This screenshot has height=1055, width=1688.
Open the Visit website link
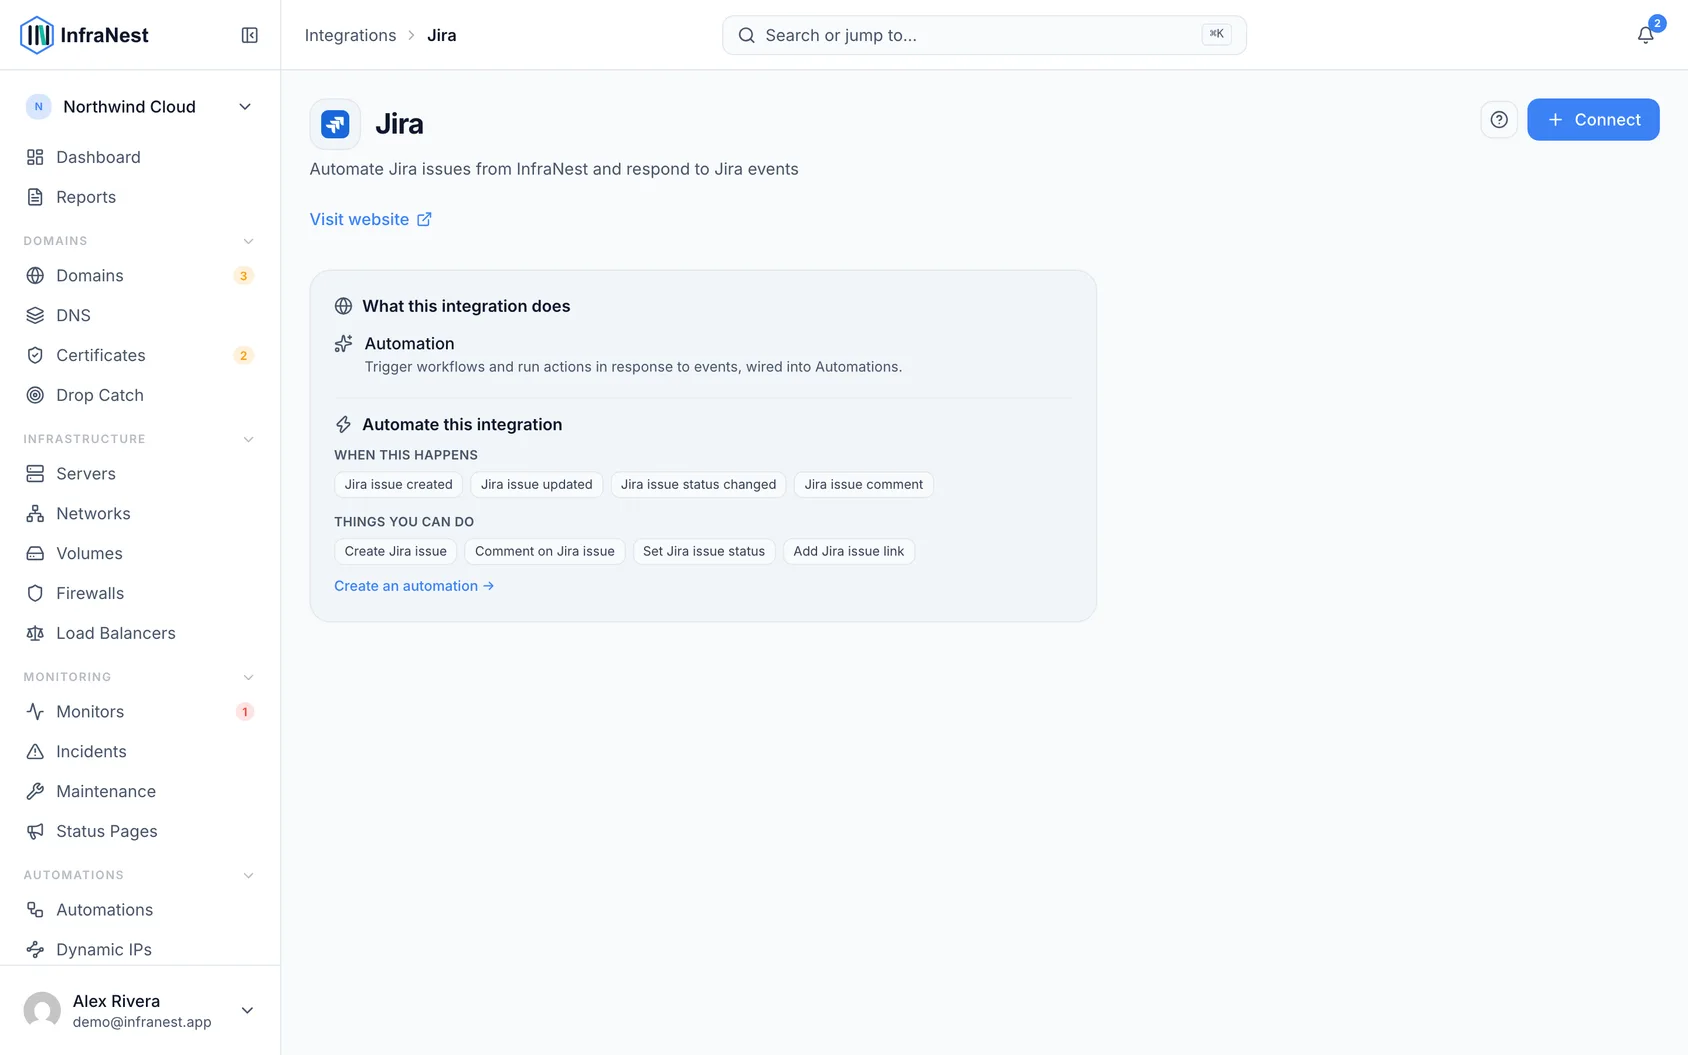coord(370,219)
